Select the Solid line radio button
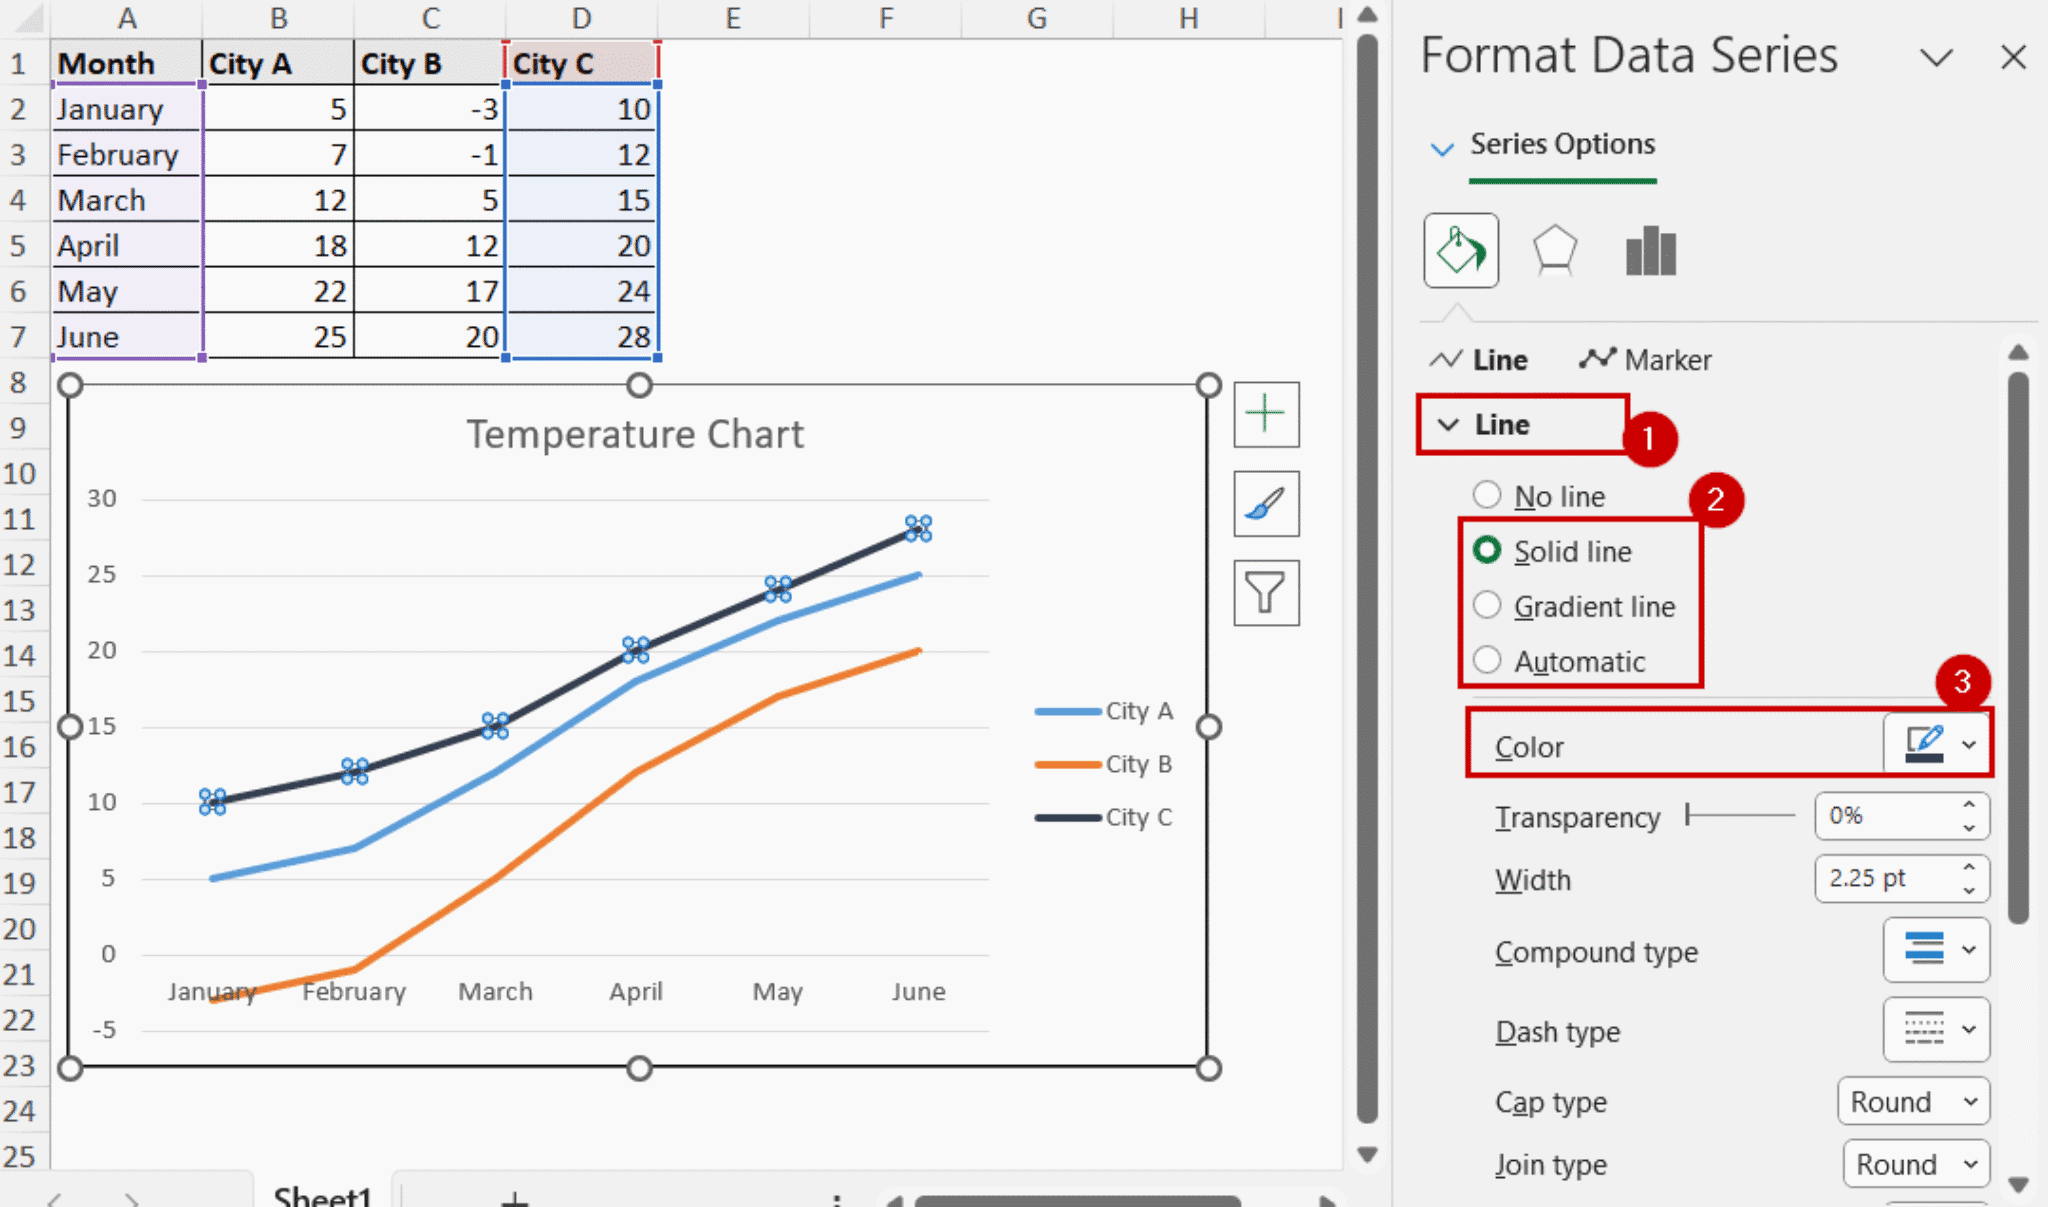2048x1207 pixels. tap(1488, 550)
